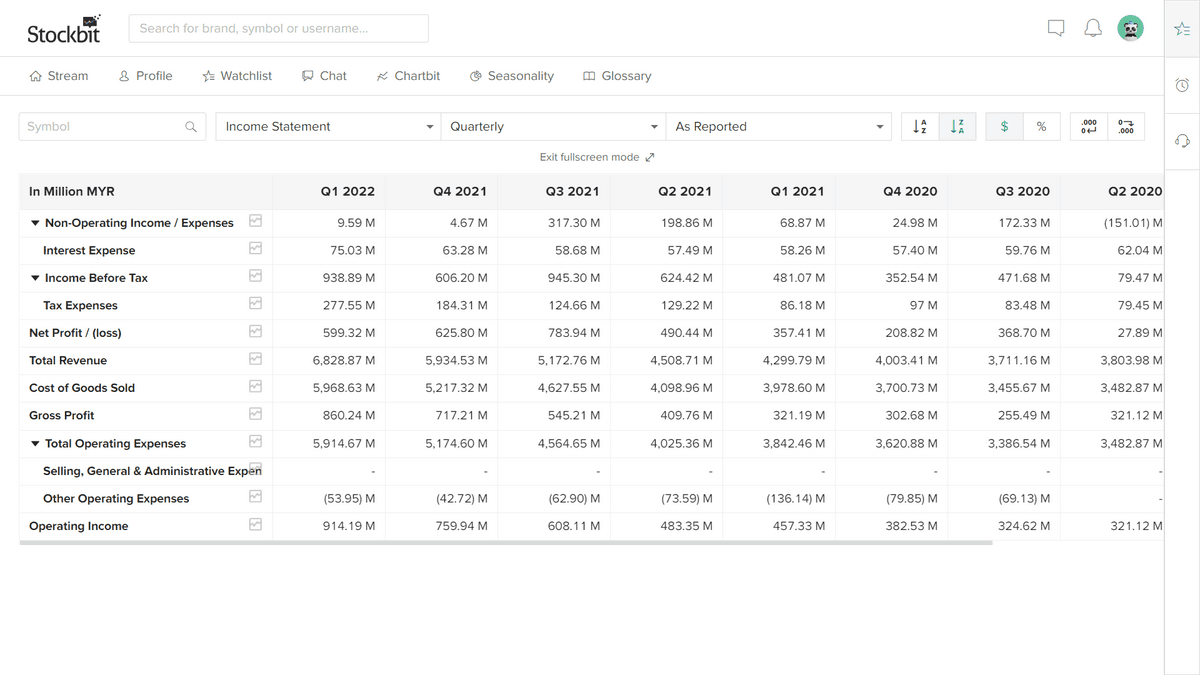The width and height of the screenshot is (1200, 675).
Task: Click the user profile avatar
Action: pos(1130,29)
